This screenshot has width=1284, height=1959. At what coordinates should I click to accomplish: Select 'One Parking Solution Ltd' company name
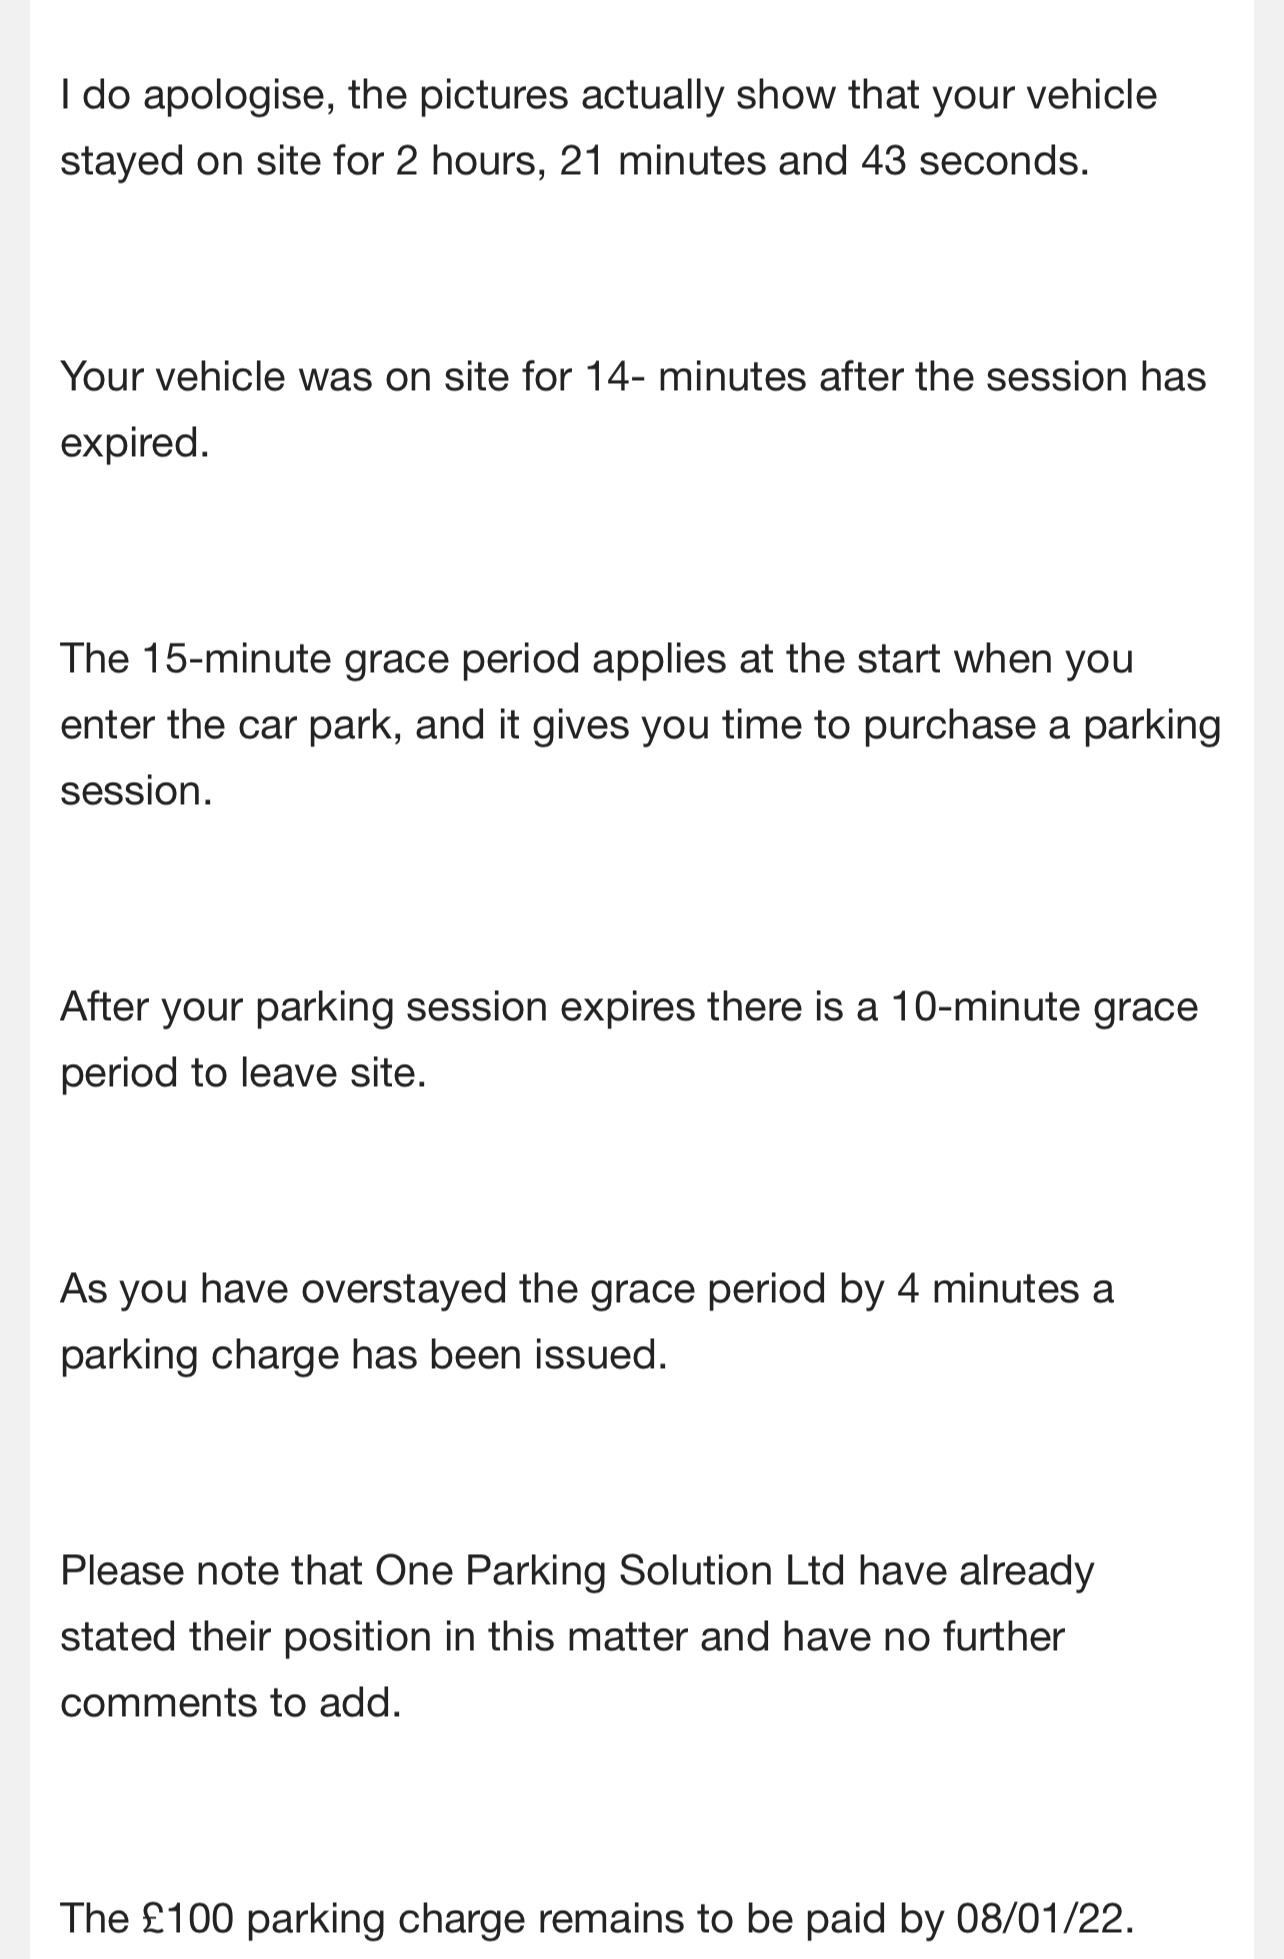click(x=612, y=1571)
